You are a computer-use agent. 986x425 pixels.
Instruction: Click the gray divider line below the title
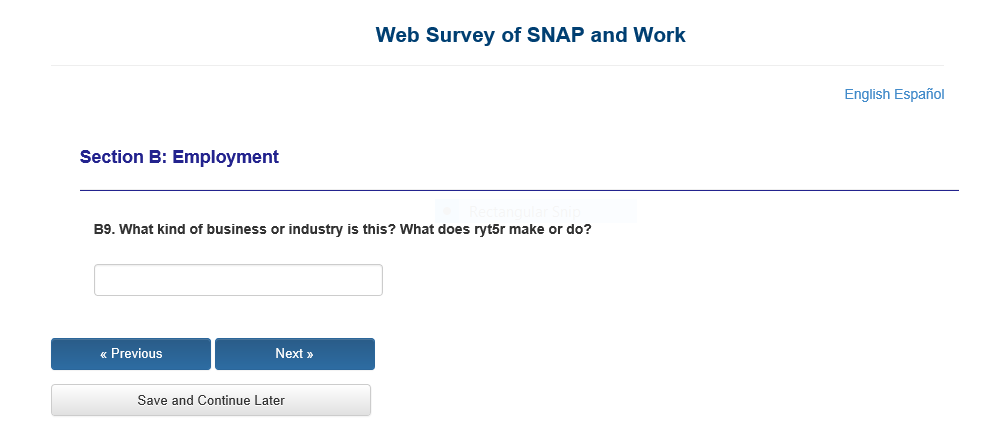tap(497, 66)
